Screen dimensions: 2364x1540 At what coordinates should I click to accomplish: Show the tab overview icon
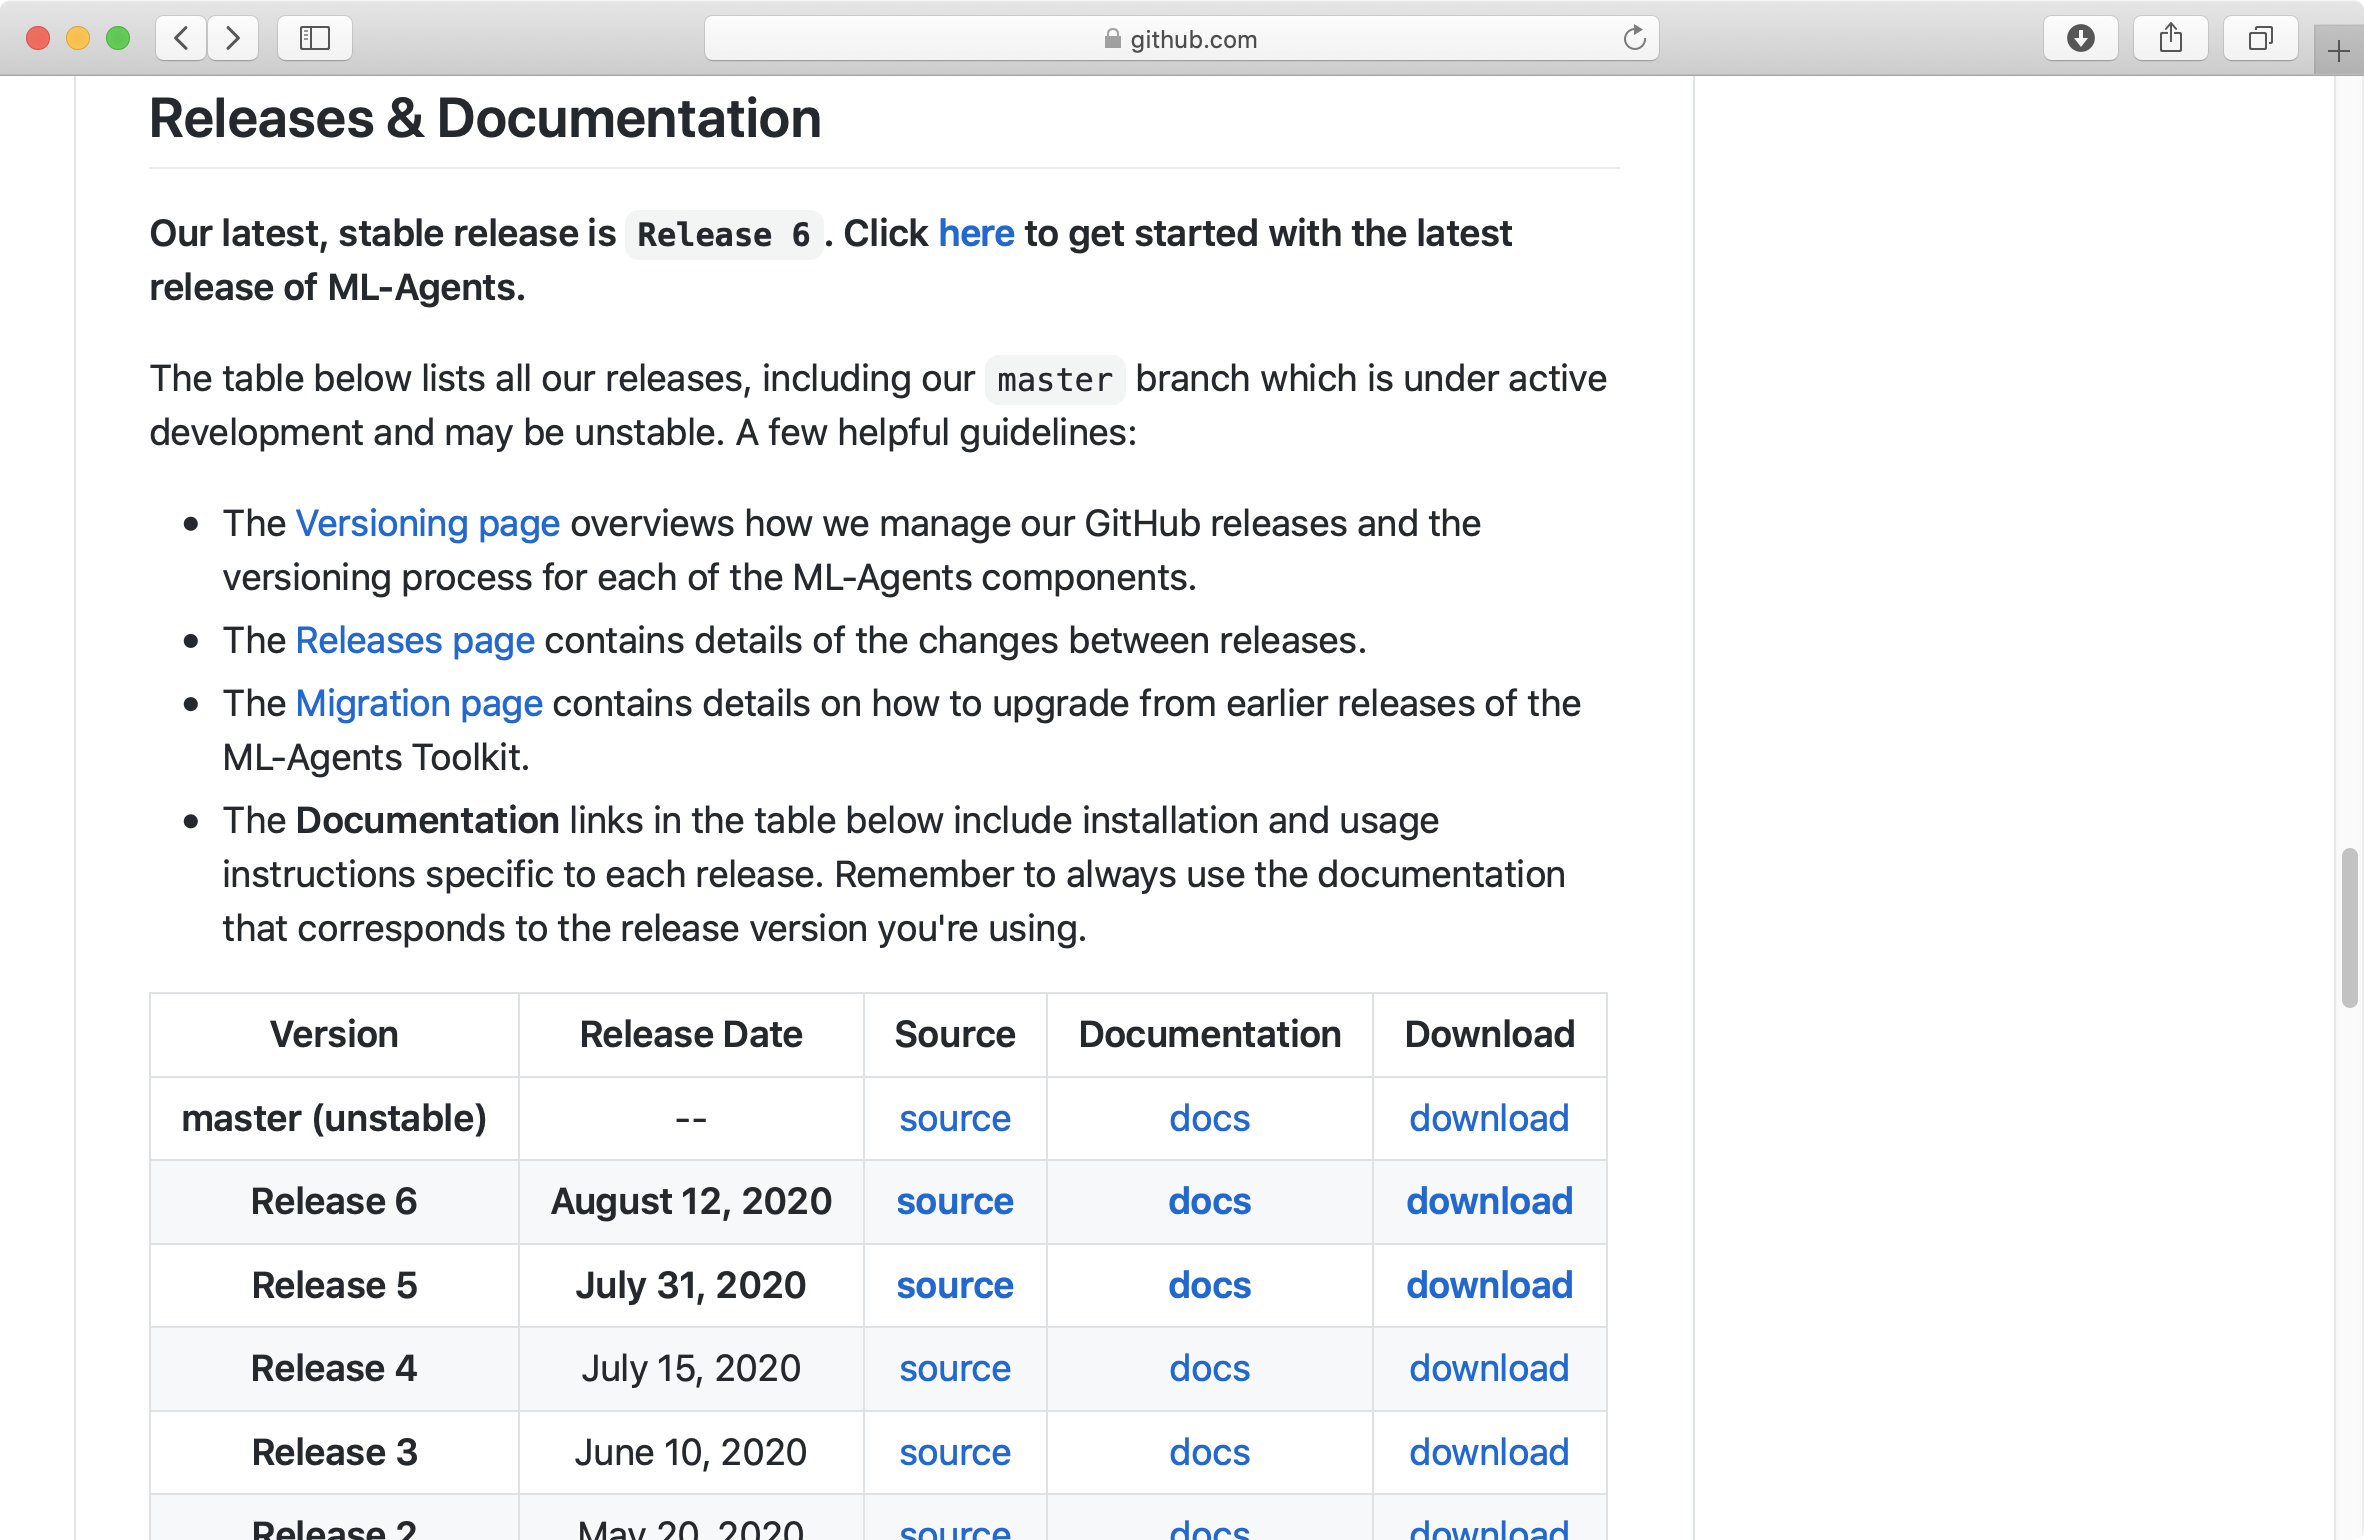tap(2260, 39)
